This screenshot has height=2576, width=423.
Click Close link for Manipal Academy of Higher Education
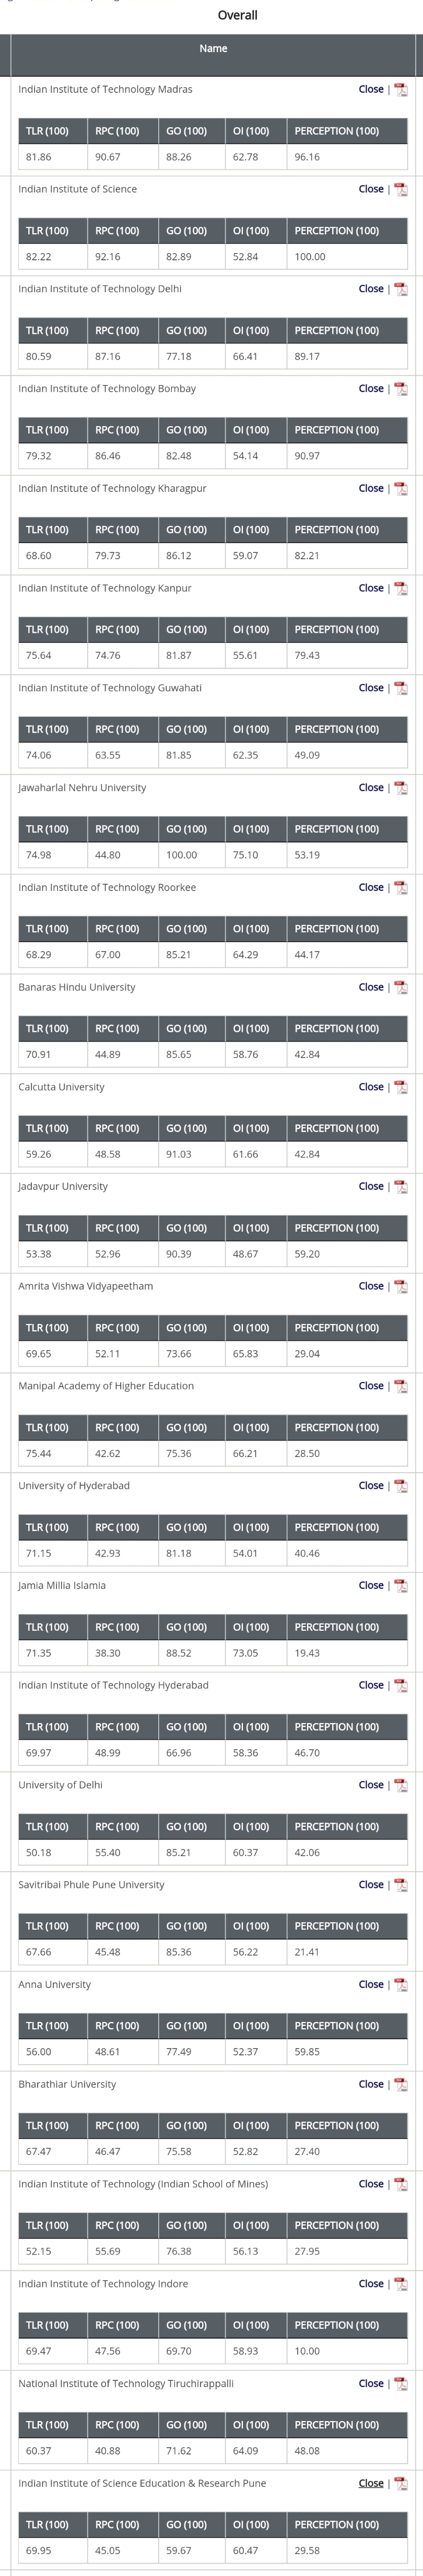pyautogui.click(x=370, y=1386)
